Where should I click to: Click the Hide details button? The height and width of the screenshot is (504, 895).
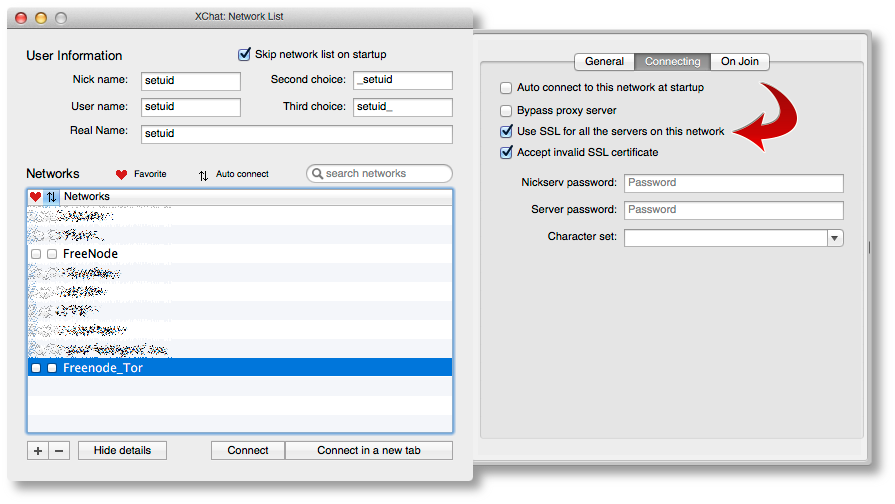click(x=122, y=450)
